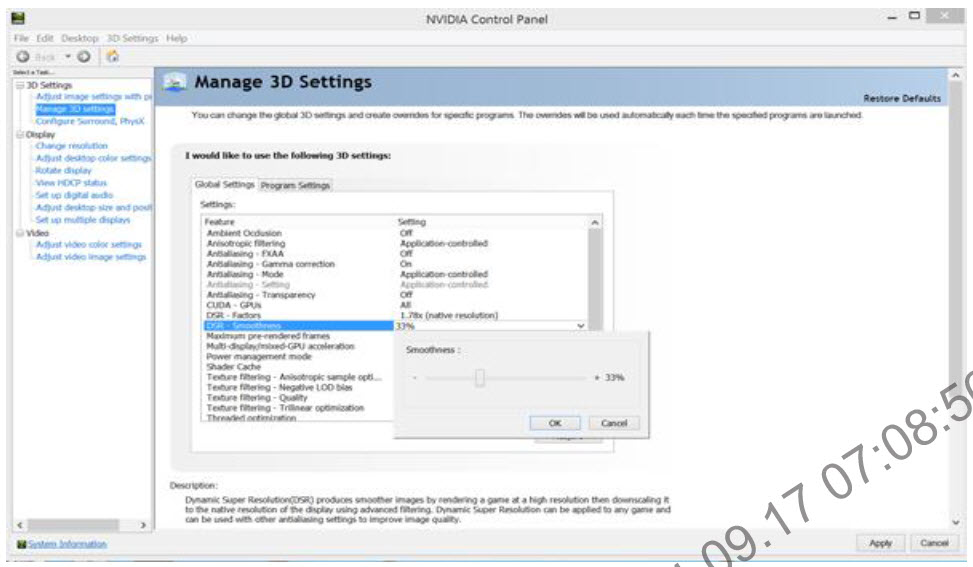Collapse the Video tree node
Image resolution: width=973 pixels, height=567 pixels.
(20, 233)
